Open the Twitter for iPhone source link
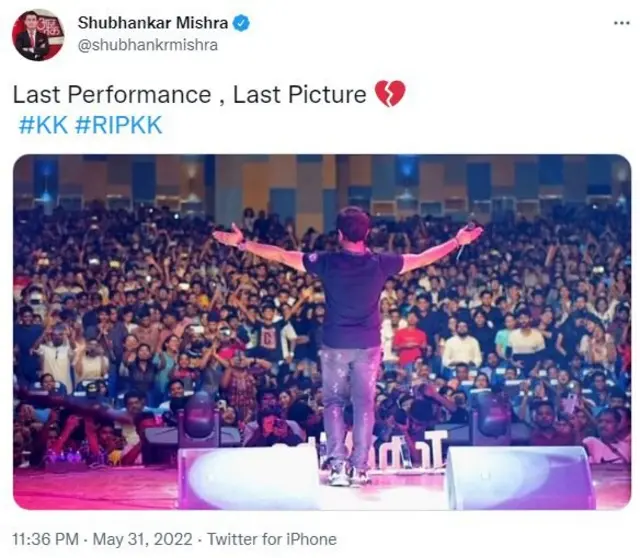640x558 pixels. (x=272, y=539)
